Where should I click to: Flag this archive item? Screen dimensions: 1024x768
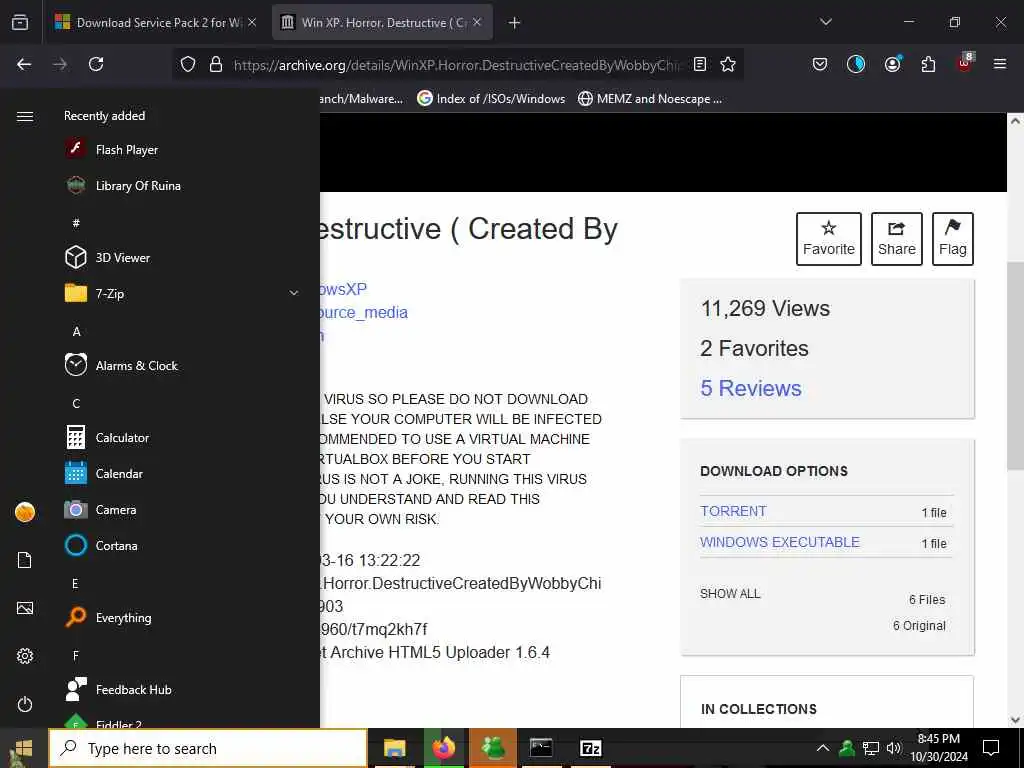pos(953,239)
